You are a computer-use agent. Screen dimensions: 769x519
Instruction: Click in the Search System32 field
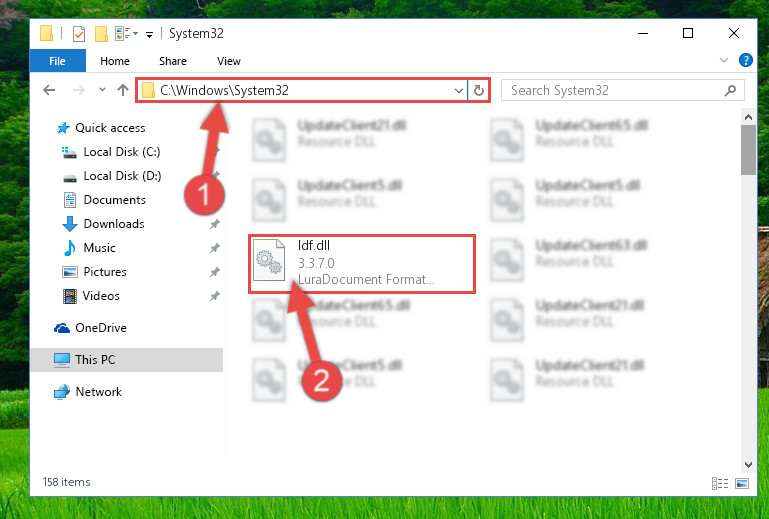[614, 90]
